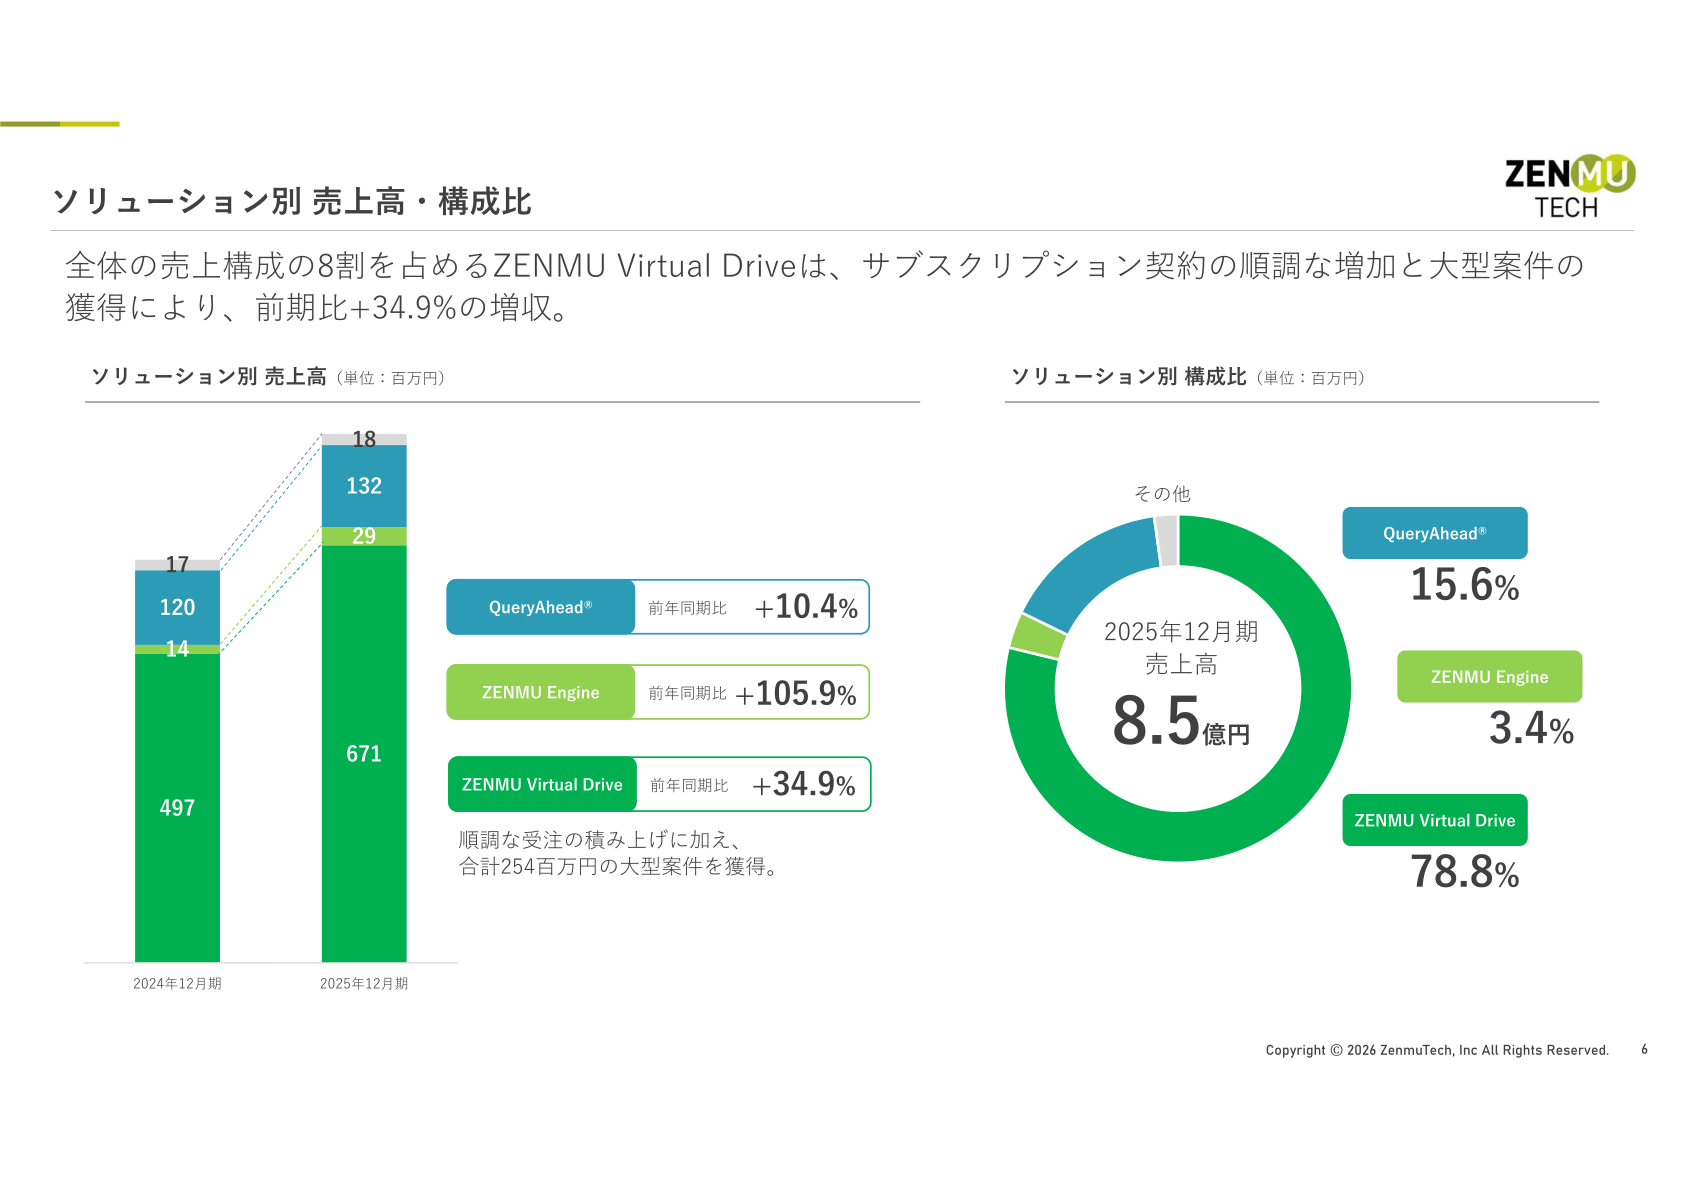The width and height of the screenshot is (1684, 1190).
Task: Click the 2025年12月期 axis label
Action: tap(364, 984)
